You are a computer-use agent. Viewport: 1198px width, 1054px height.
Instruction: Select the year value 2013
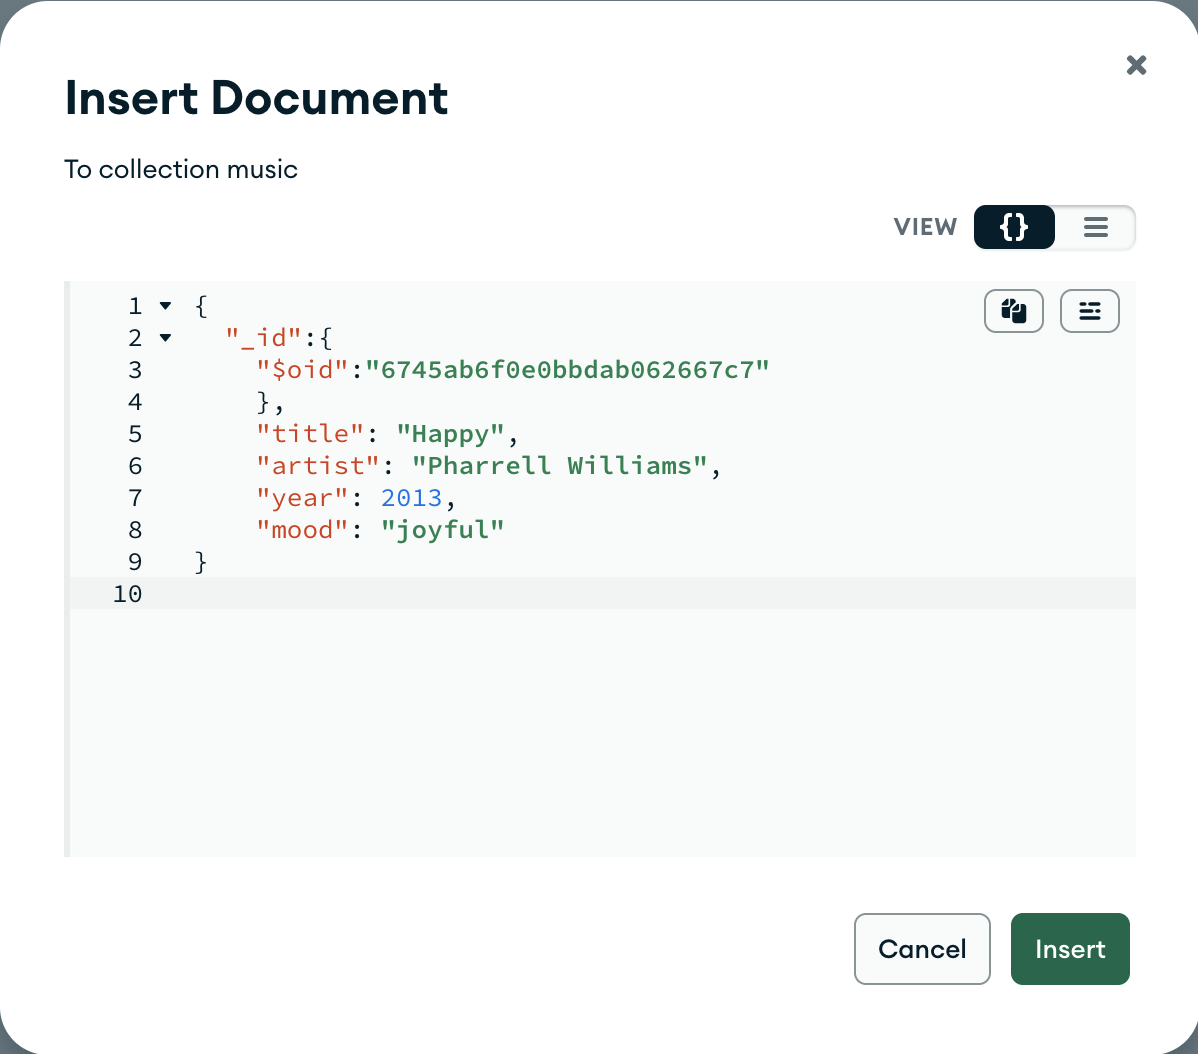[412, 498]
